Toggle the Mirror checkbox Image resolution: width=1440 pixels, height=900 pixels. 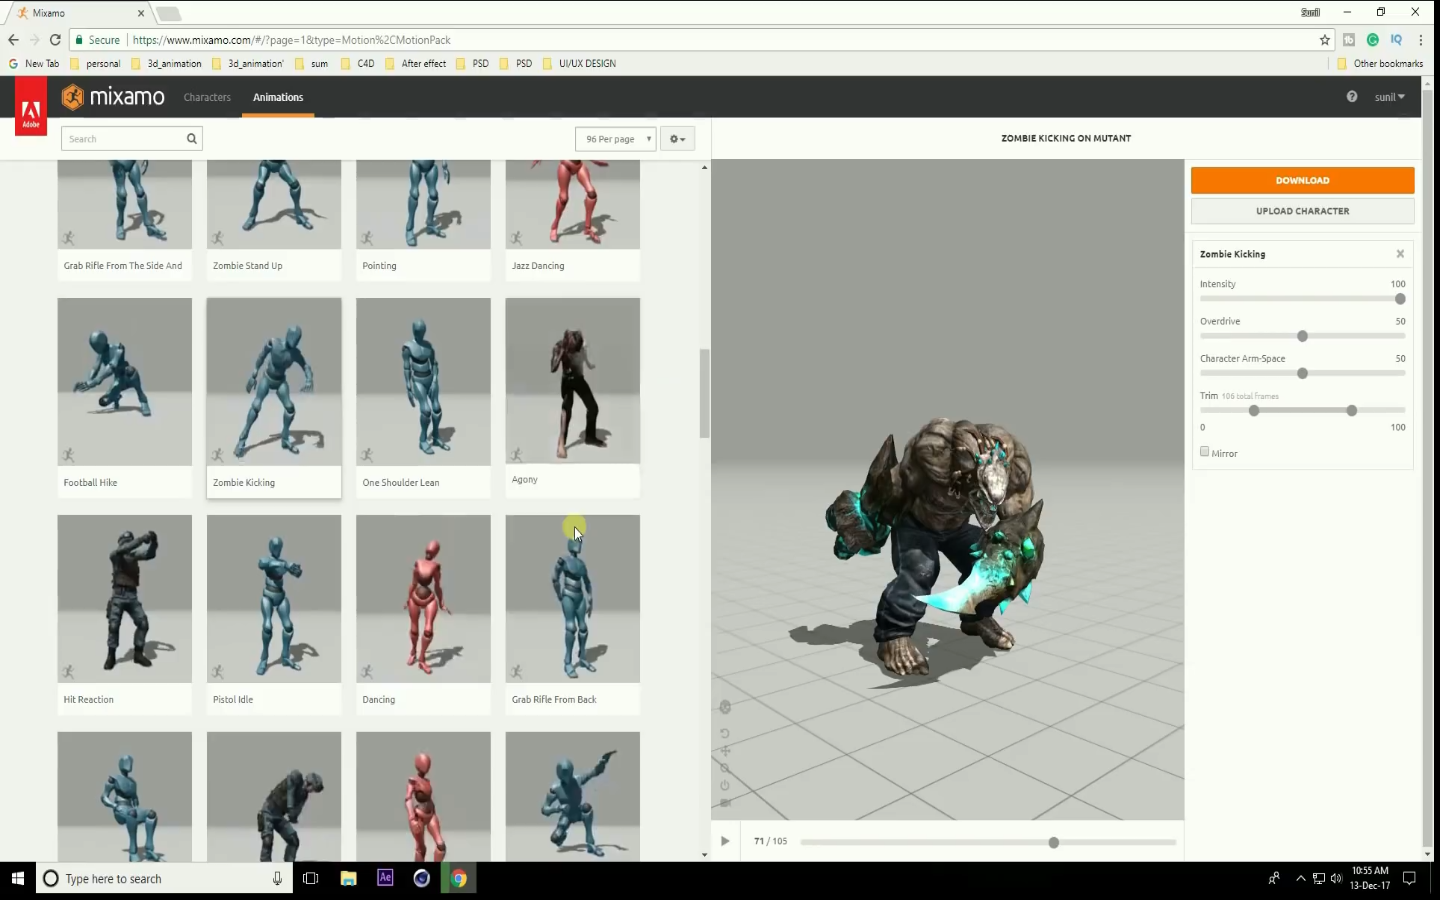[x=1205, y=452]
